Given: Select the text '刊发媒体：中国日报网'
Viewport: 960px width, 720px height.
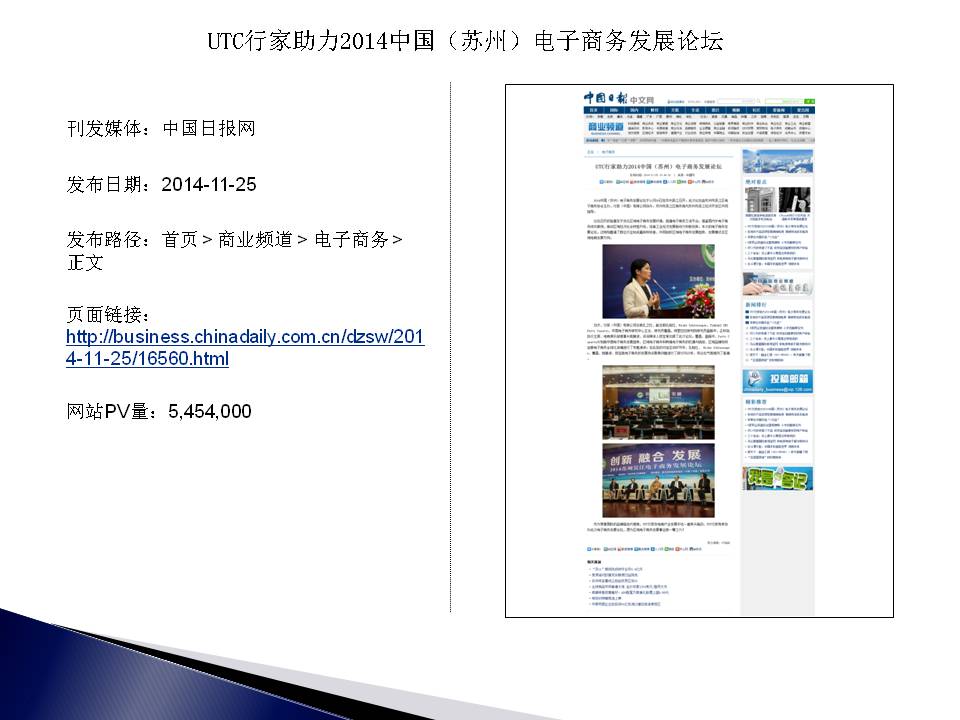Looking at the screenshot, I should coord(161,129).
